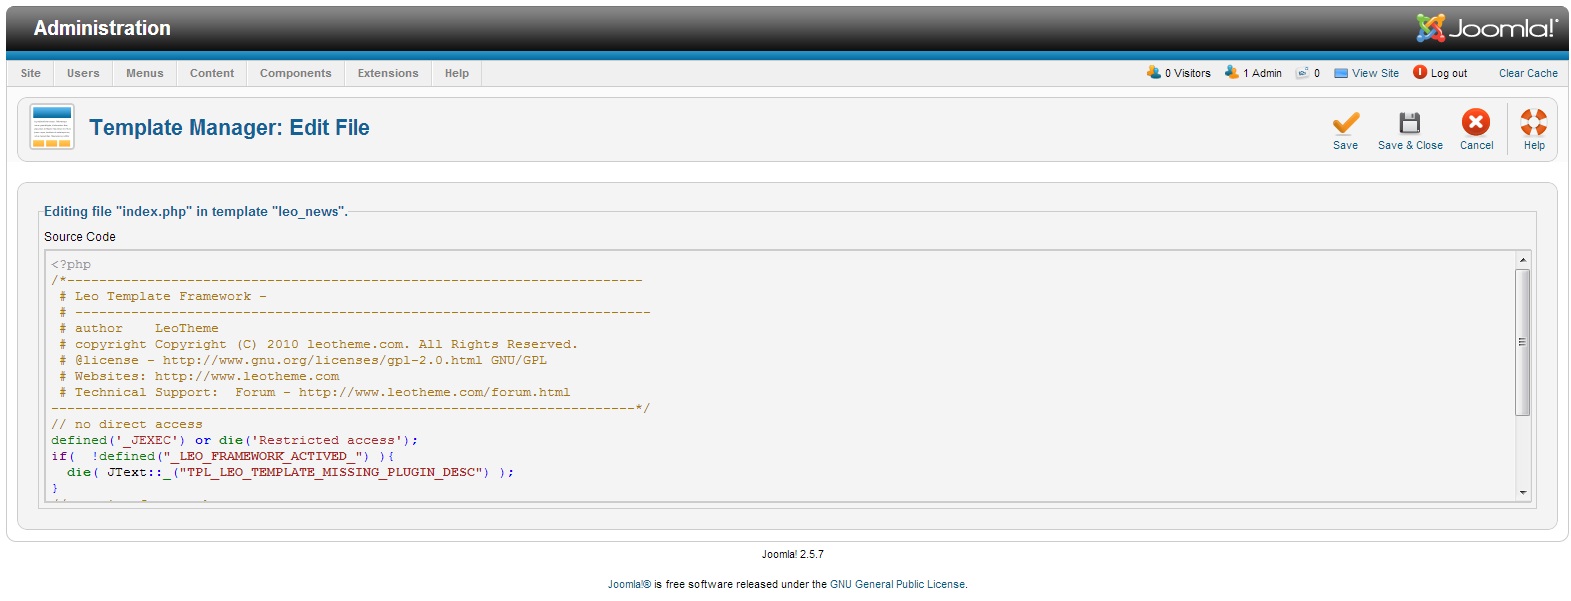Click the Cancel toolbar label

click(x=1476, y=145)
